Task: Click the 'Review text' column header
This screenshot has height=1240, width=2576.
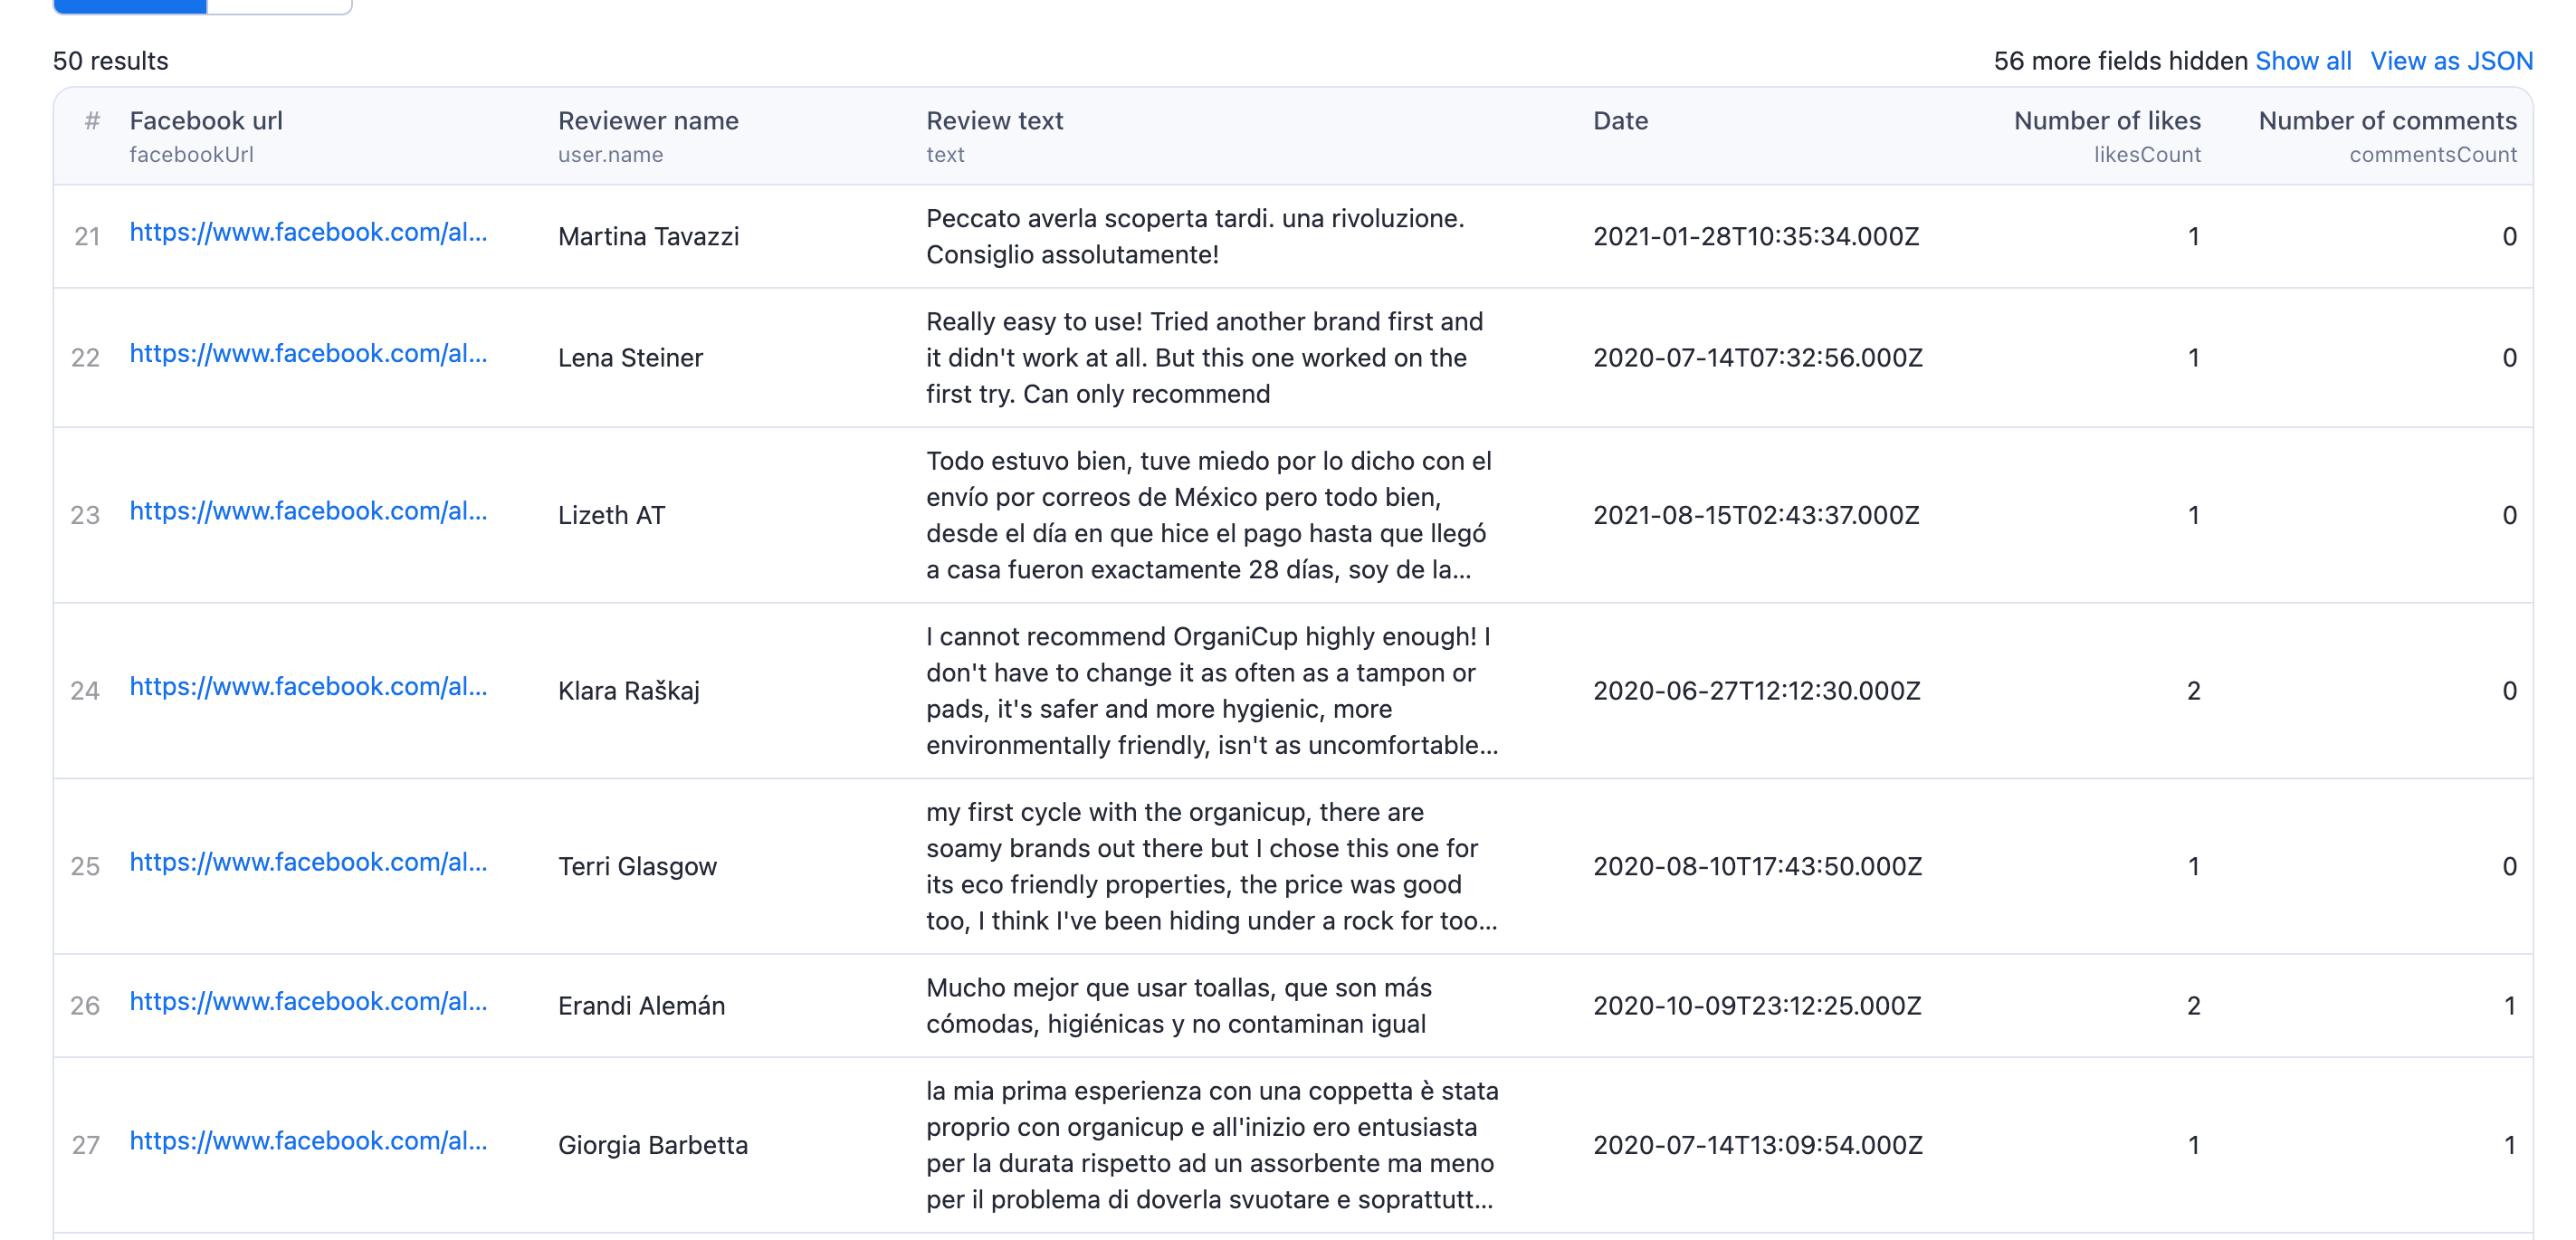Action: [x=994, y=121]
